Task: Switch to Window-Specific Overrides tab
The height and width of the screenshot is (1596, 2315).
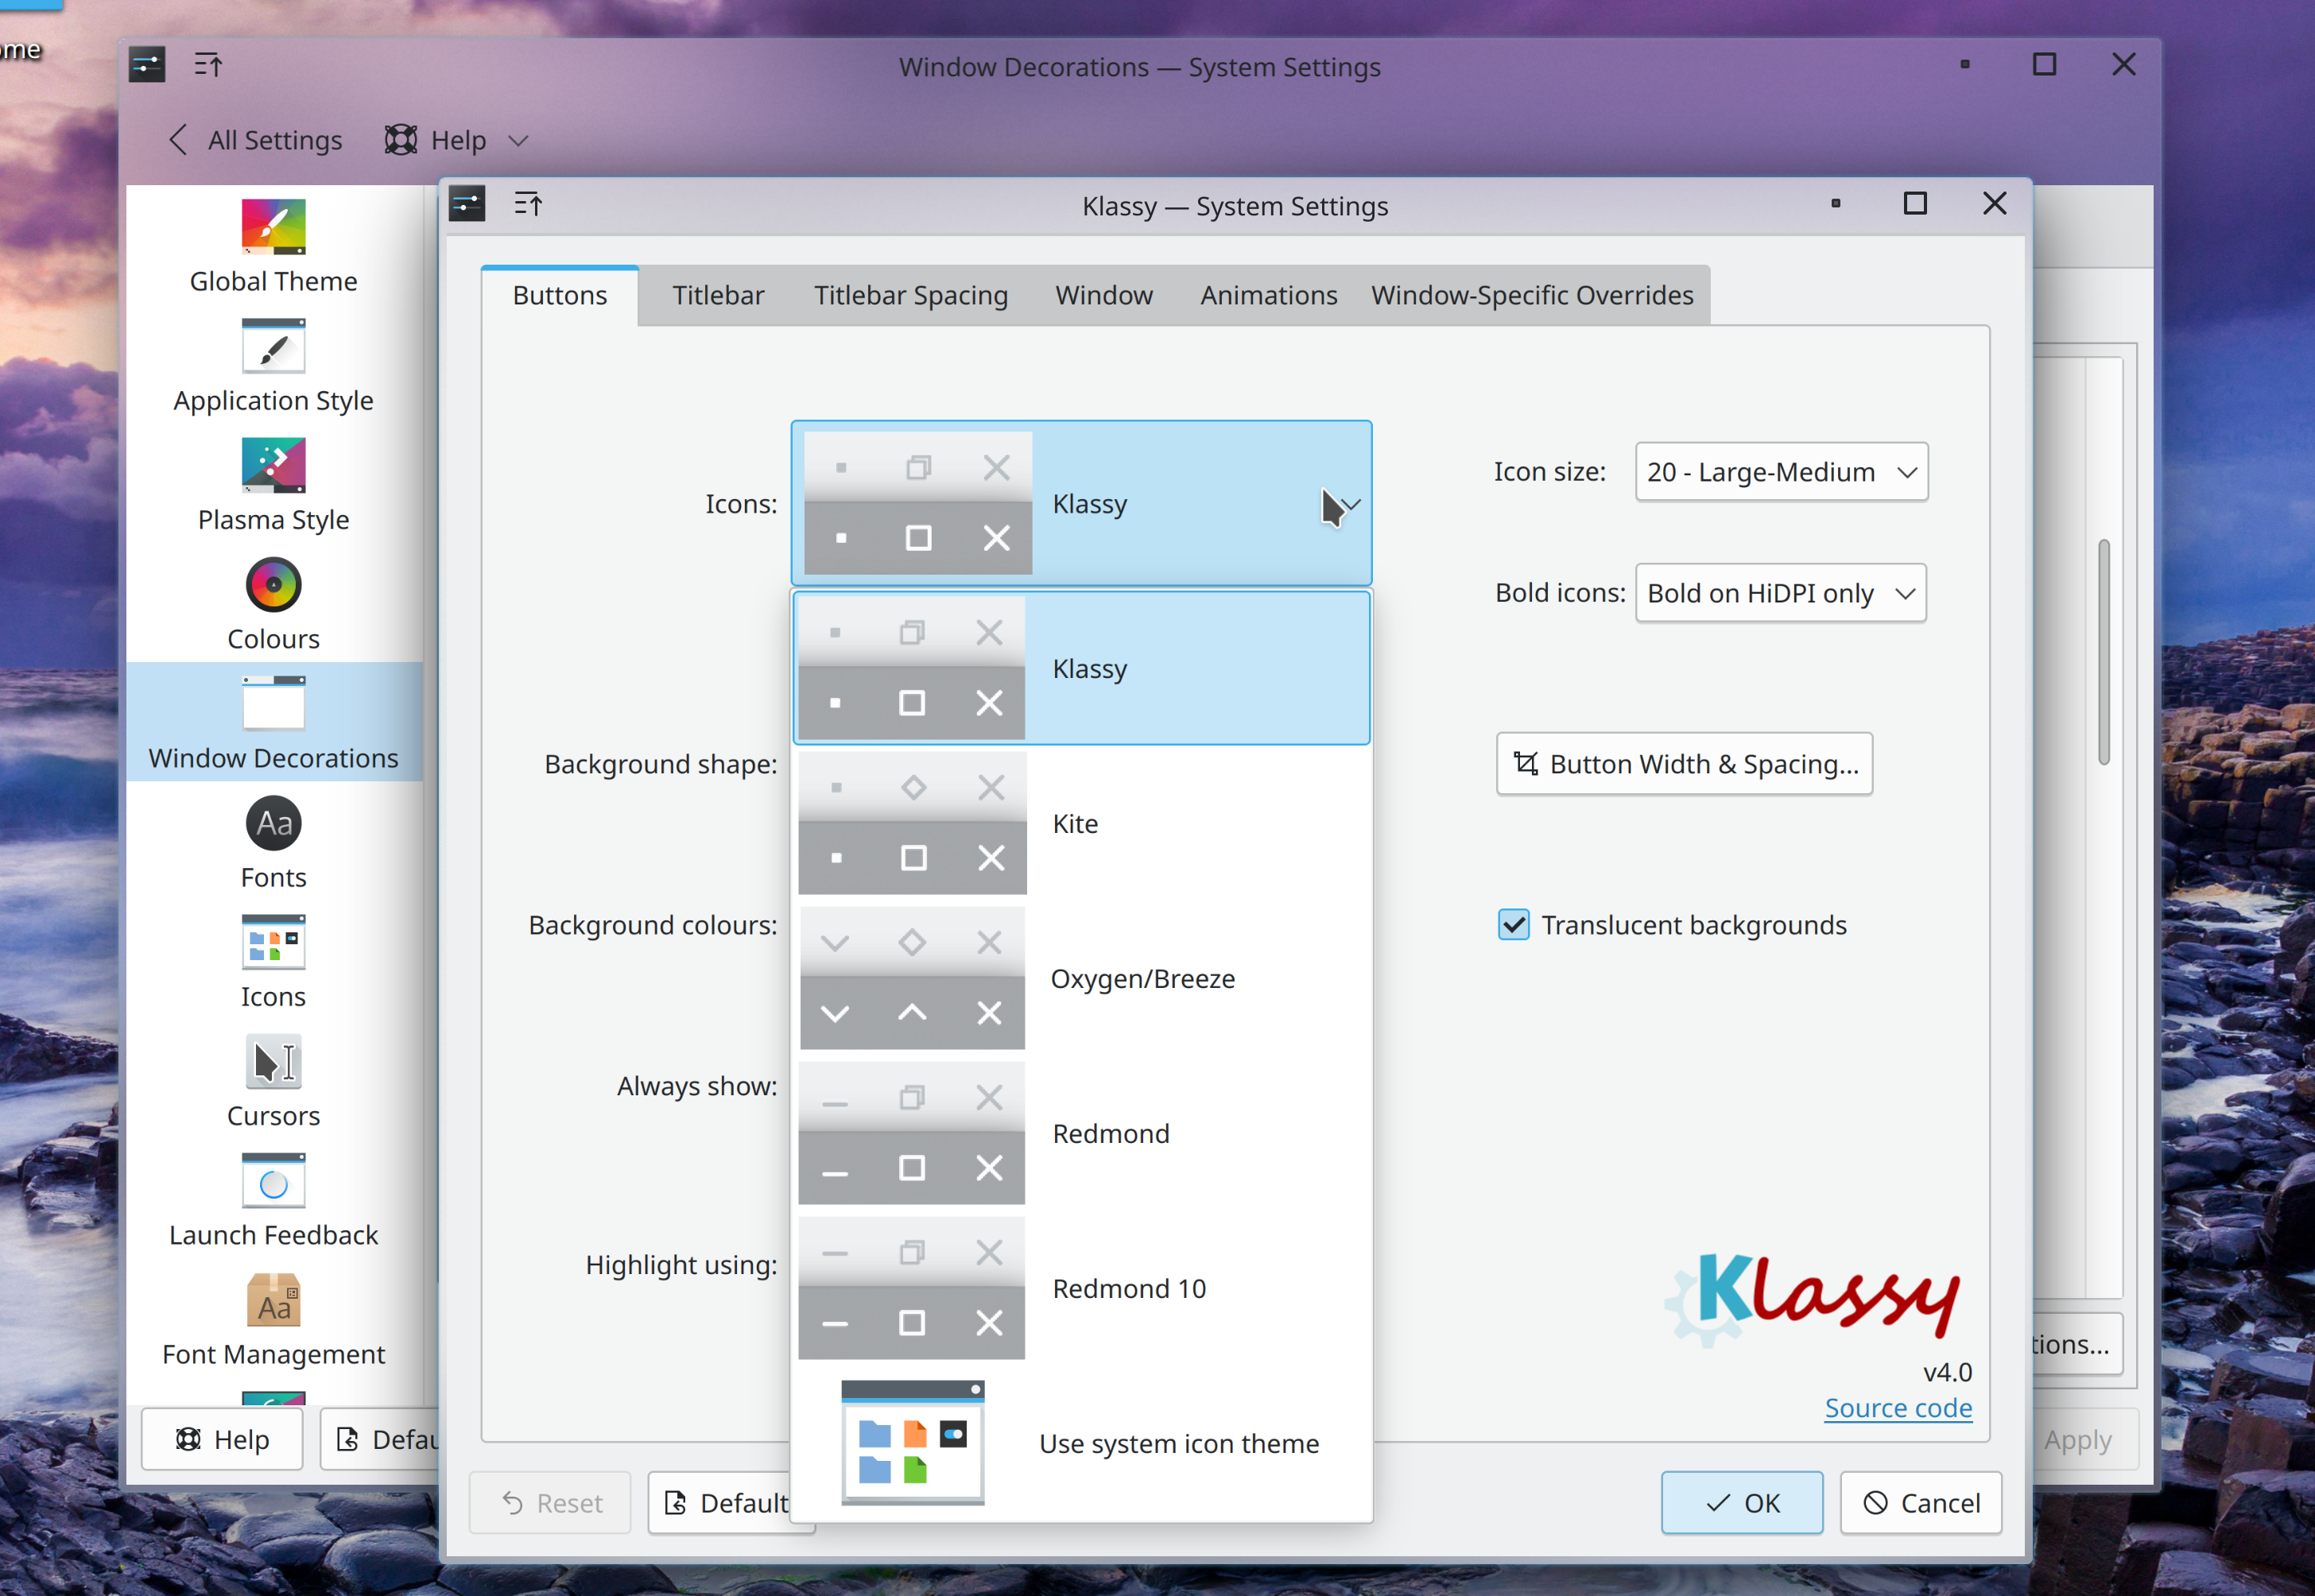Action: [1532, 296]
